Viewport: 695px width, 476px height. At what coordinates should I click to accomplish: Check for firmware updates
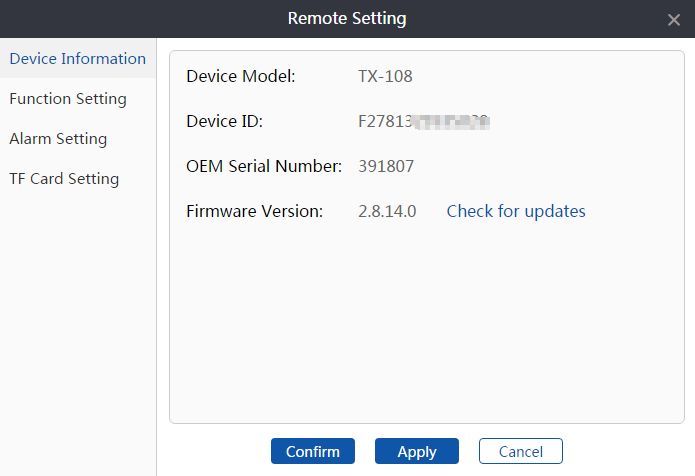(516, 211)
